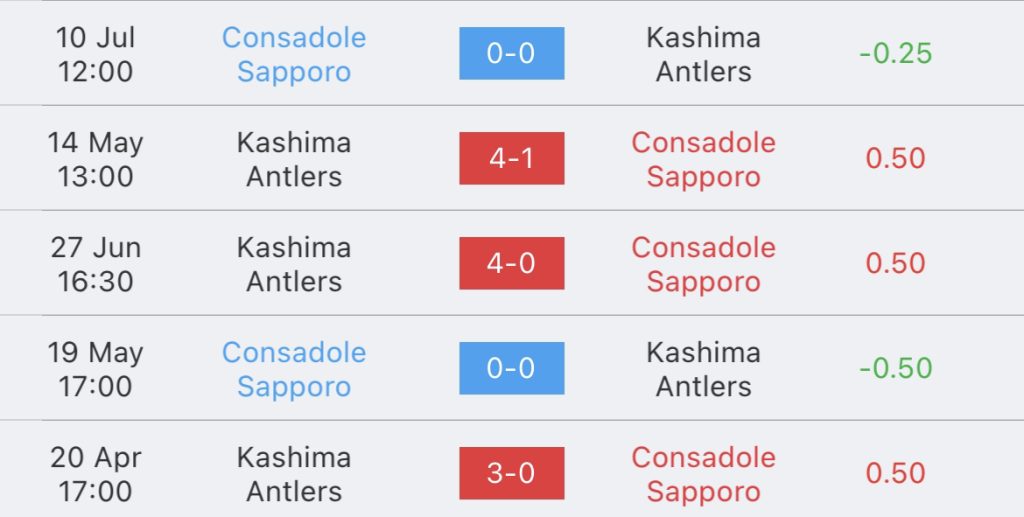This screenshot has width=1024, height=517.
Task: Open Kashima Antlers in the 27 Jun match
Action: pyautogui.click(x=294, y=264)
